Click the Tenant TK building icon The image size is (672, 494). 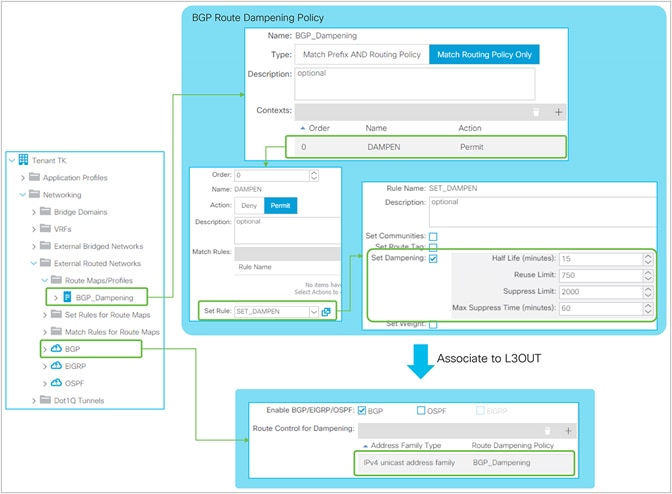23,160
